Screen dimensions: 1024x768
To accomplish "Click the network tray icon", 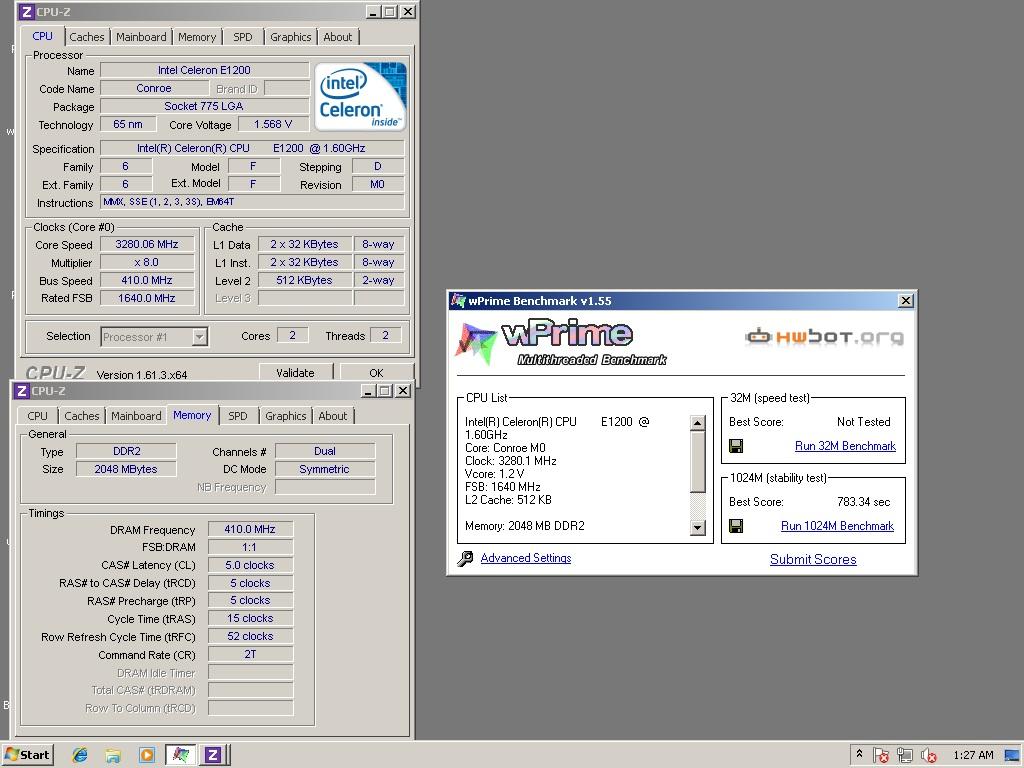I will [x=904, y=756].
